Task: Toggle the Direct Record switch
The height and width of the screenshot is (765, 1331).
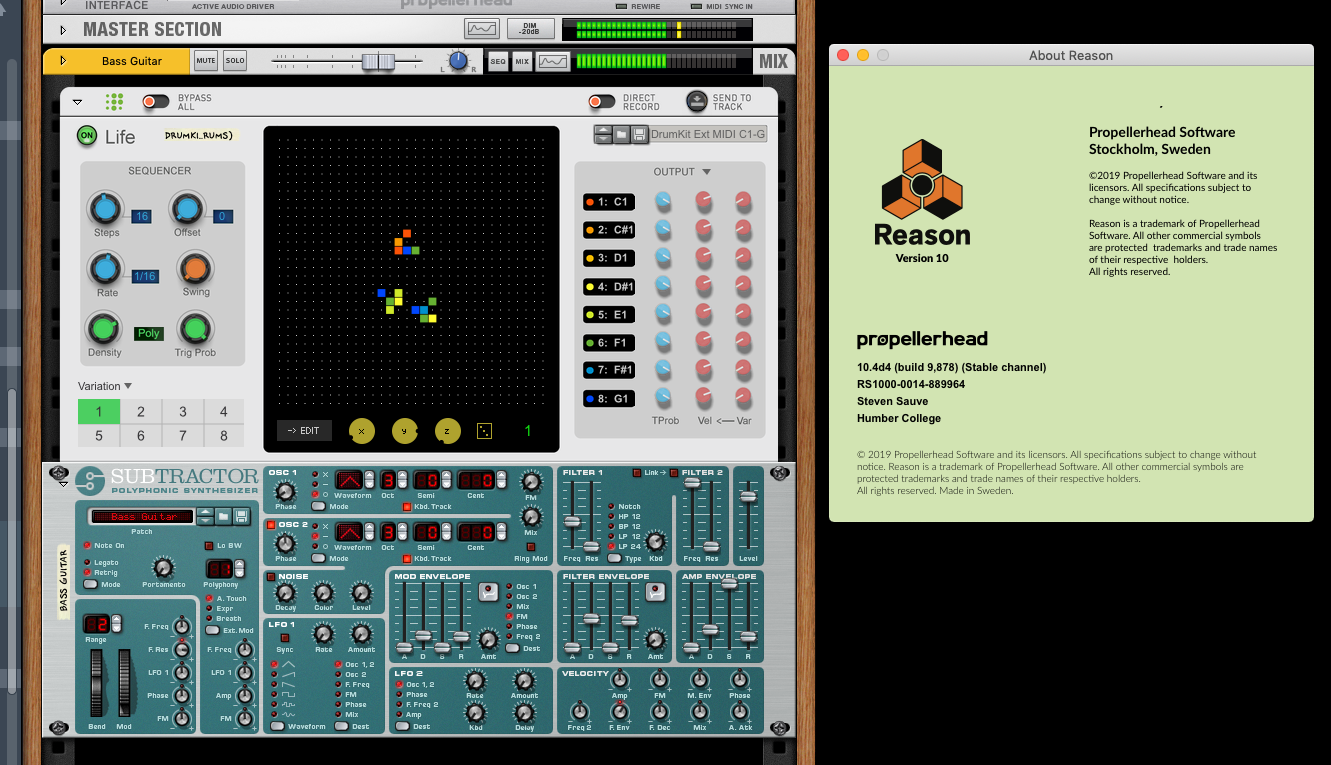Action: pos(601,102)
